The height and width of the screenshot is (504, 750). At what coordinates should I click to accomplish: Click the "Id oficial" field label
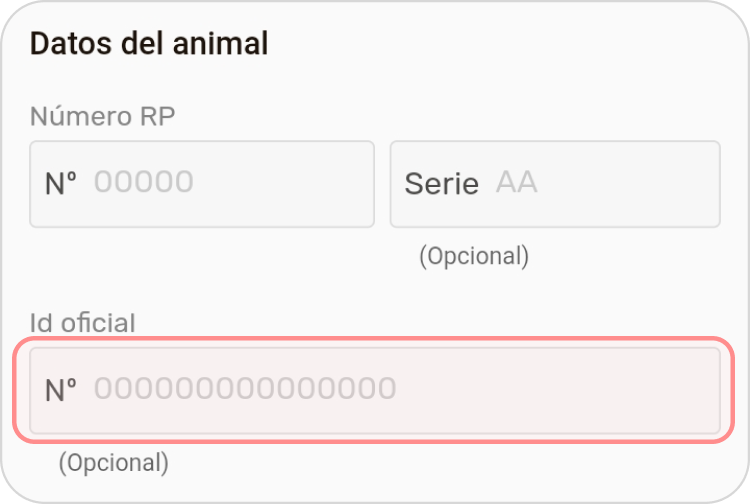[x=82, y=323]
